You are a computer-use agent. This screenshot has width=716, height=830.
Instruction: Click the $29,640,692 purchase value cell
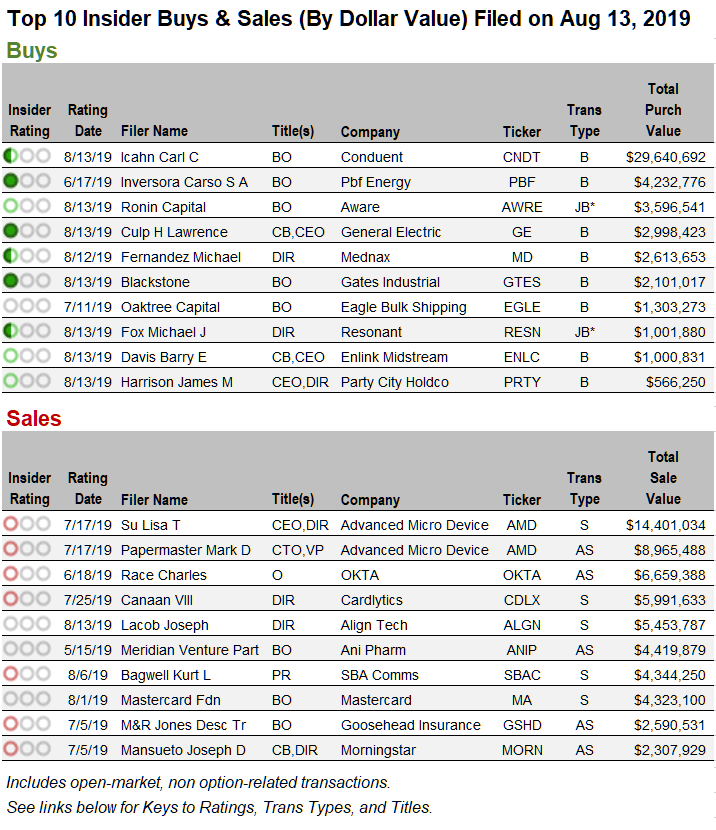tap(666, 157)
